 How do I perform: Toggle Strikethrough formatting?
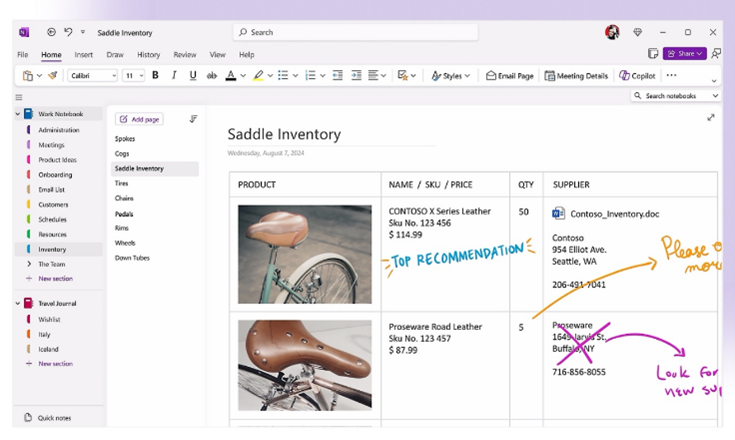click(212, 75)
